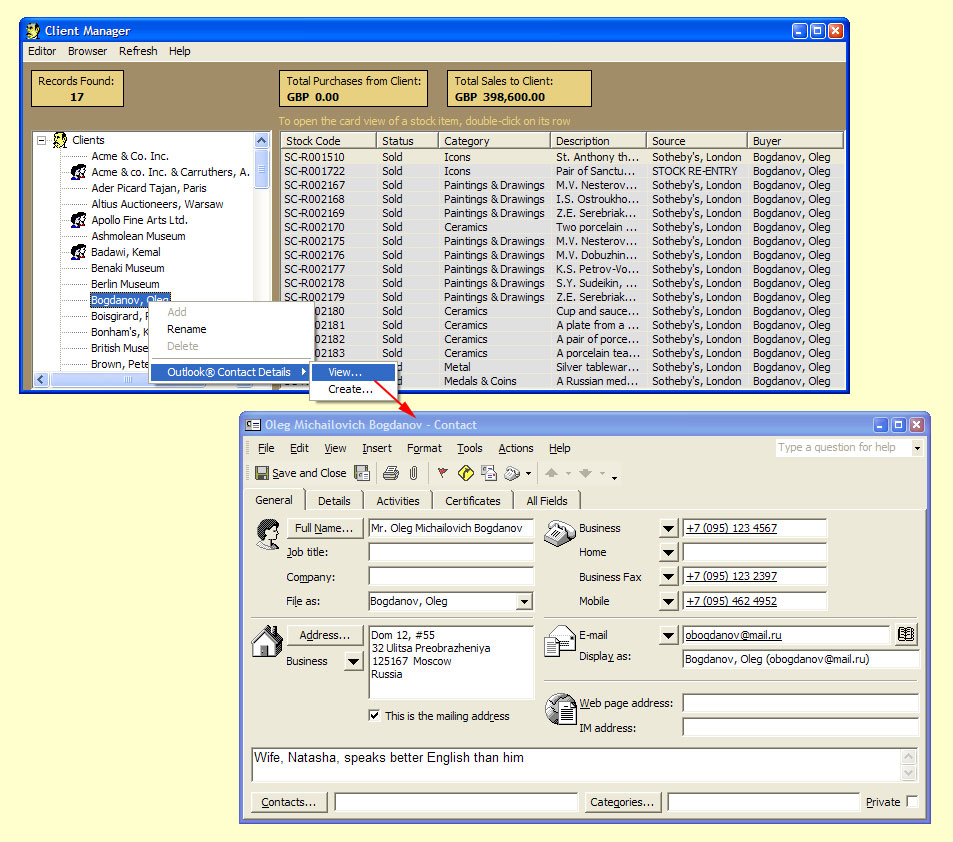Click stock row SC-R002170
Screen dimensions: 953x842
point(562,227)
